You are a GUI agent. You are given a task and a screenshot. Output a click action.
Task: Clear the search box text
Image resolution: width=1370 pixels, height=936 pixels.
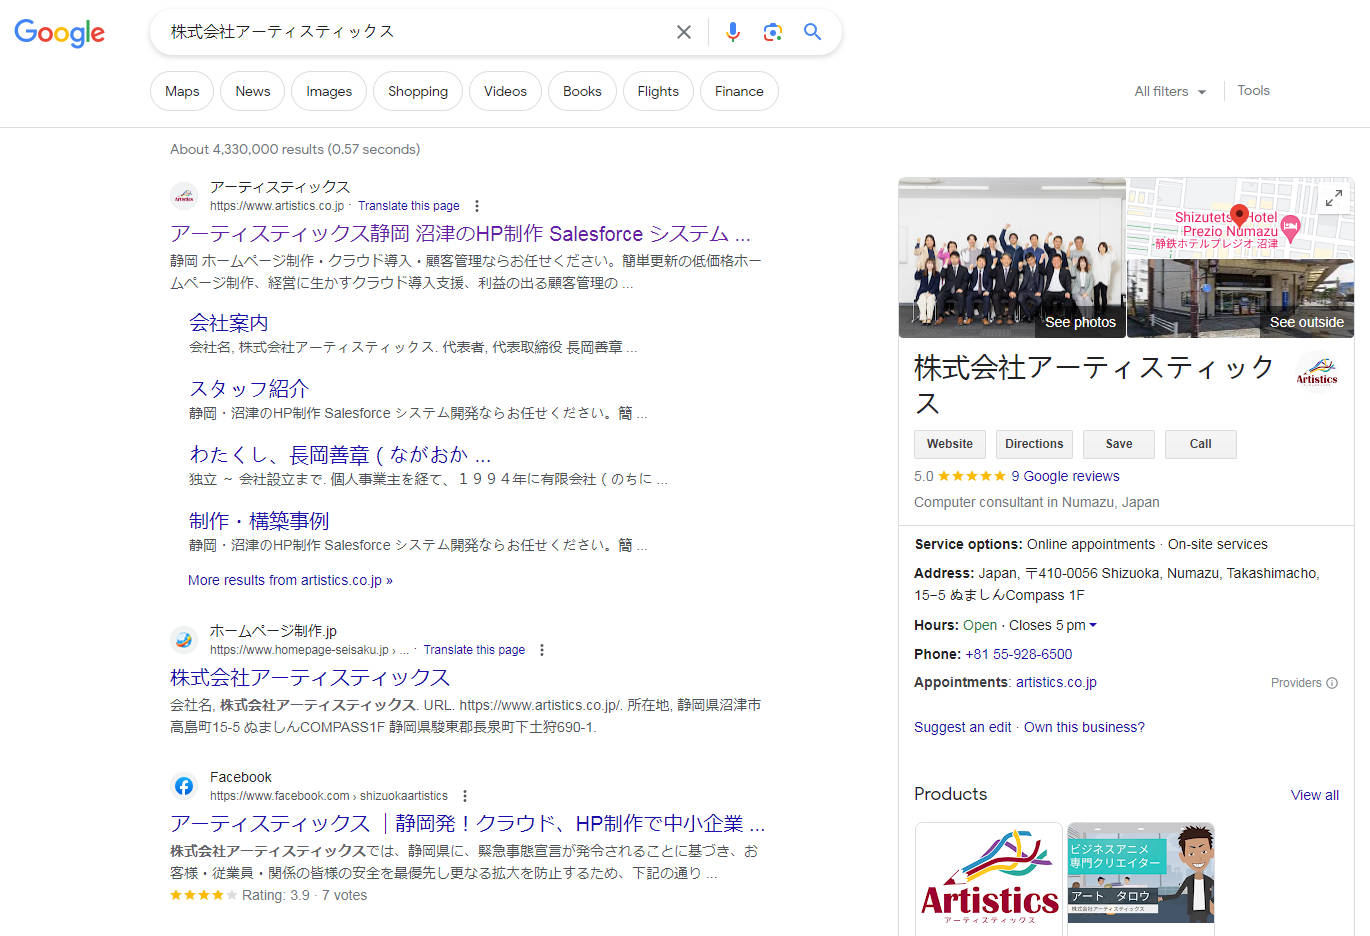(x=684, y=32)
